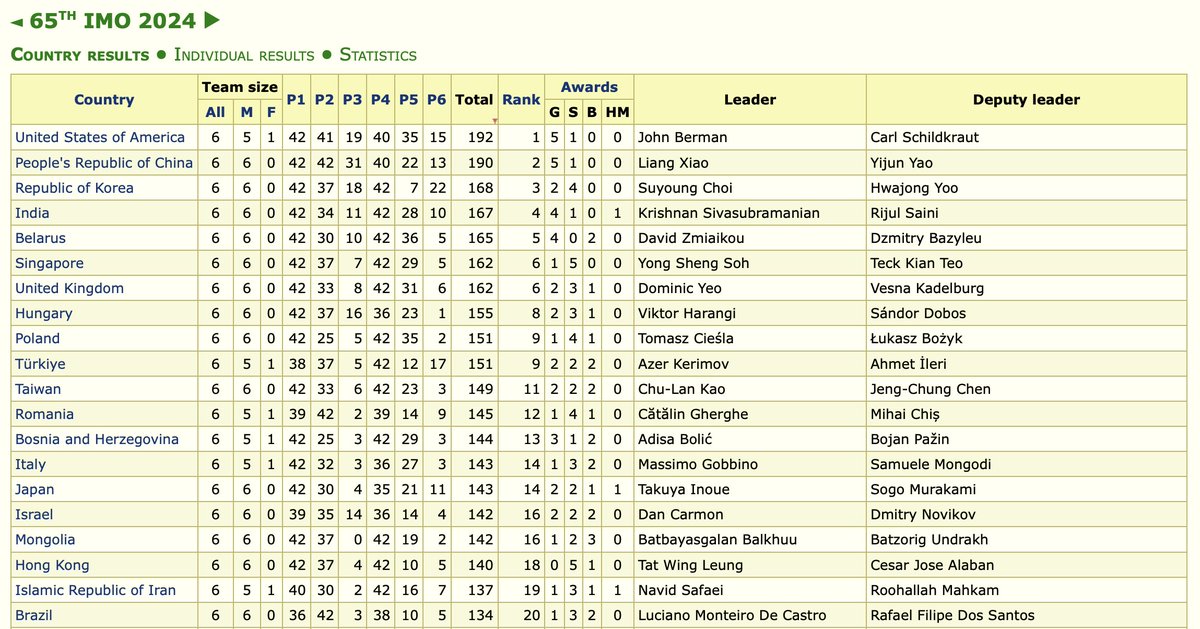This screenshot has height=629, width=1200.
Task: Sort by honourable mentions HM header
Action: tap(617, 112)
